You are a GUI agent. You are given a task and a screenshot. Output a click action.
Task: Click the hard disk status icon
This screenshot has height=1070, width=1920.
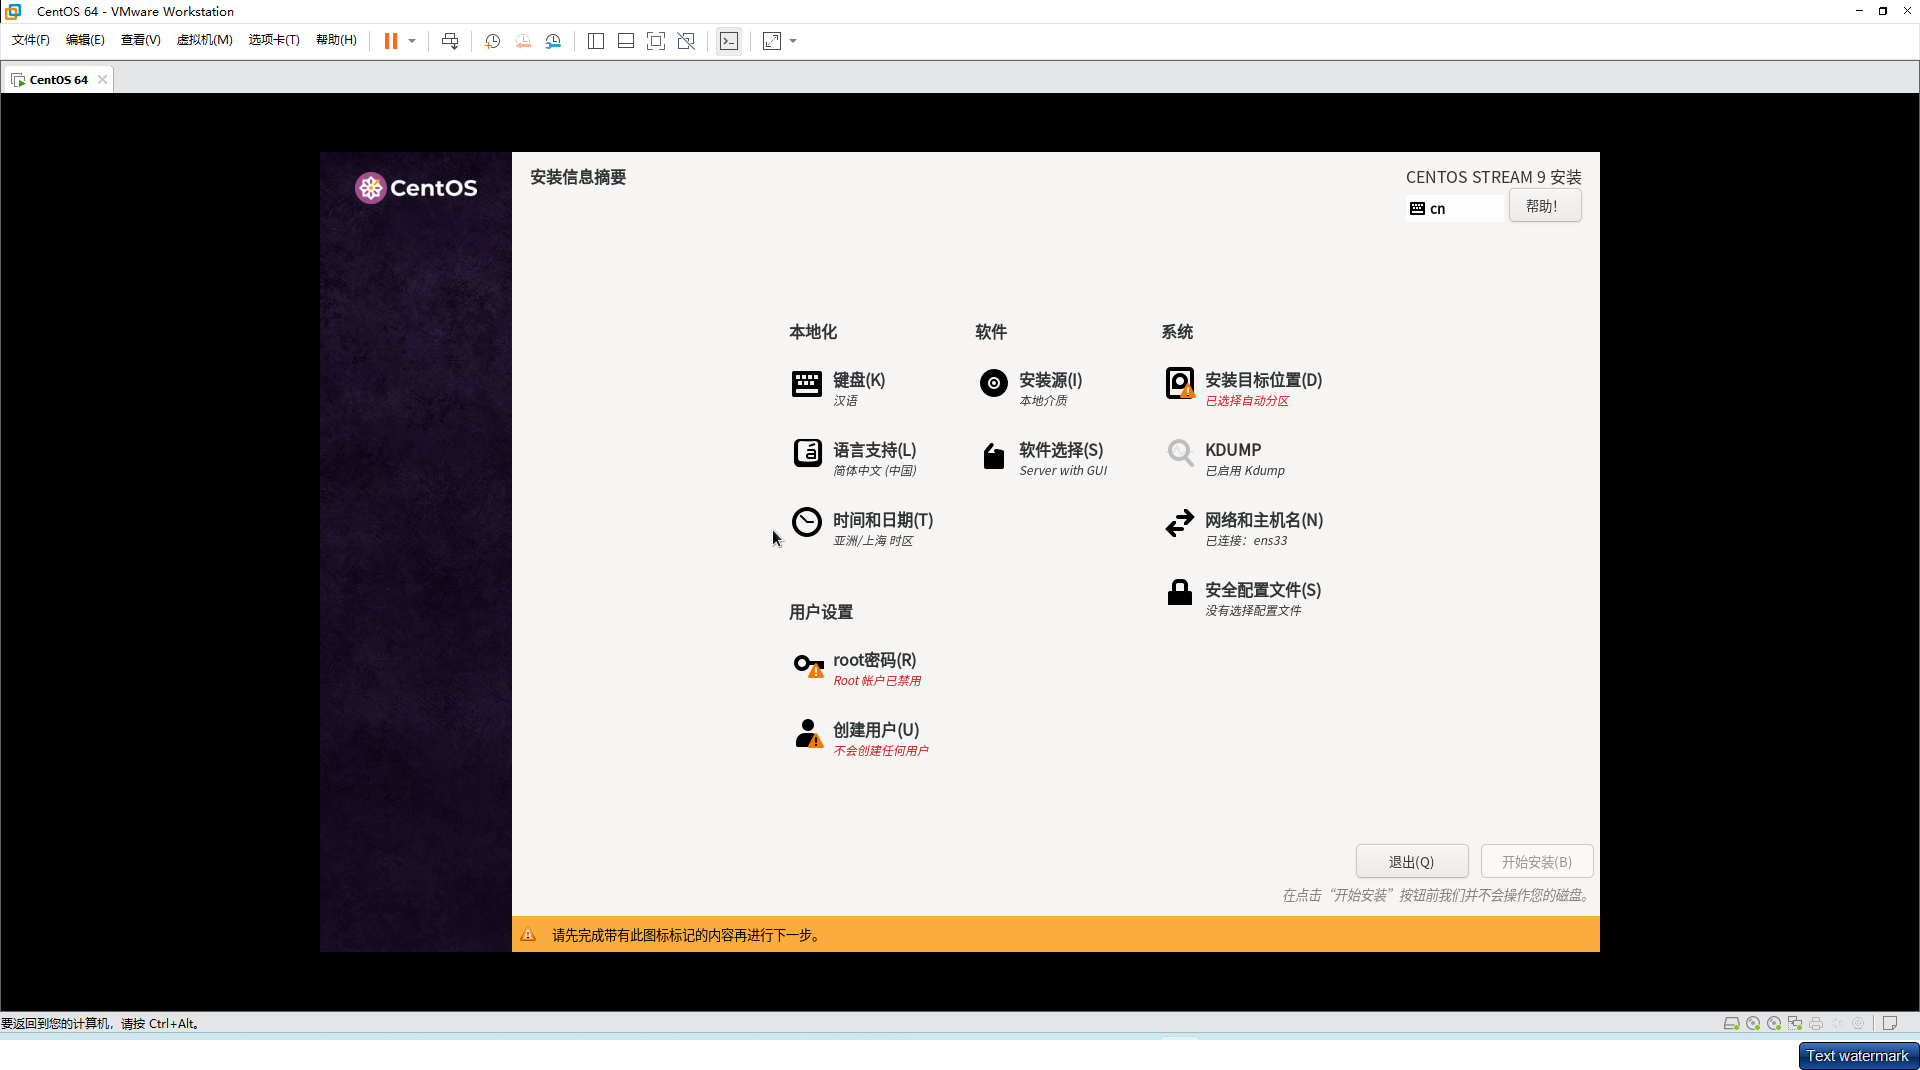point(1731,1023)
